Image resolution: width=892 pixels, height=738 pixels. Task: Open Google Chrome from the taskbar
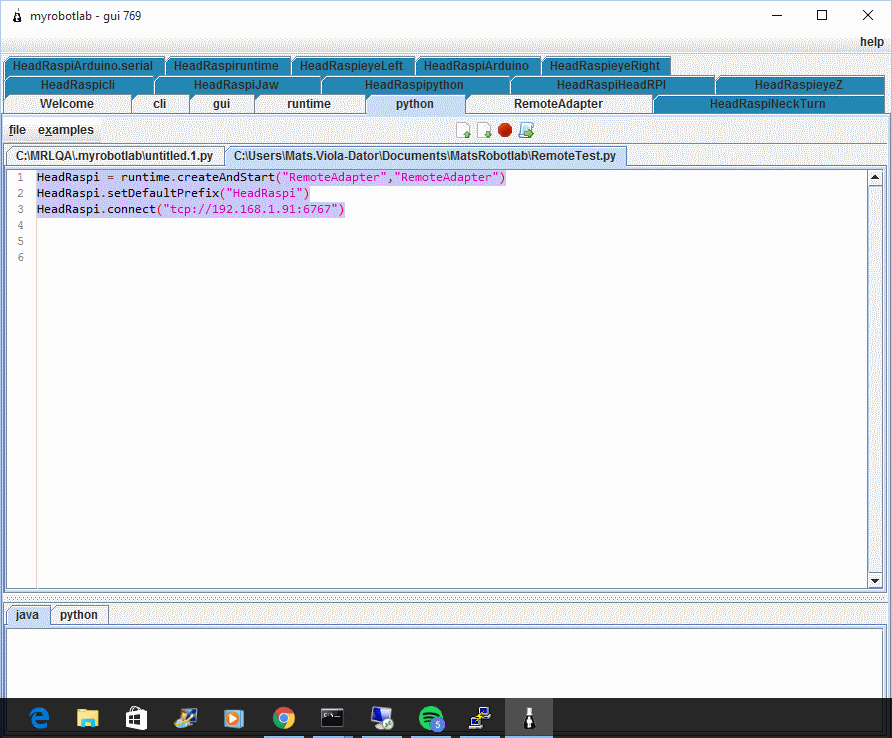click(284, 718)
